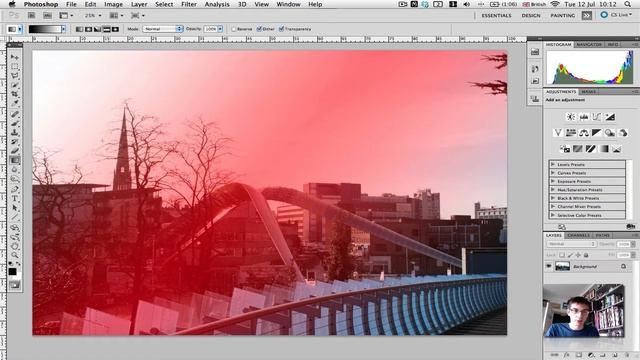640x360 pixels.
Task: Select the Move tool
Action: 15,57
